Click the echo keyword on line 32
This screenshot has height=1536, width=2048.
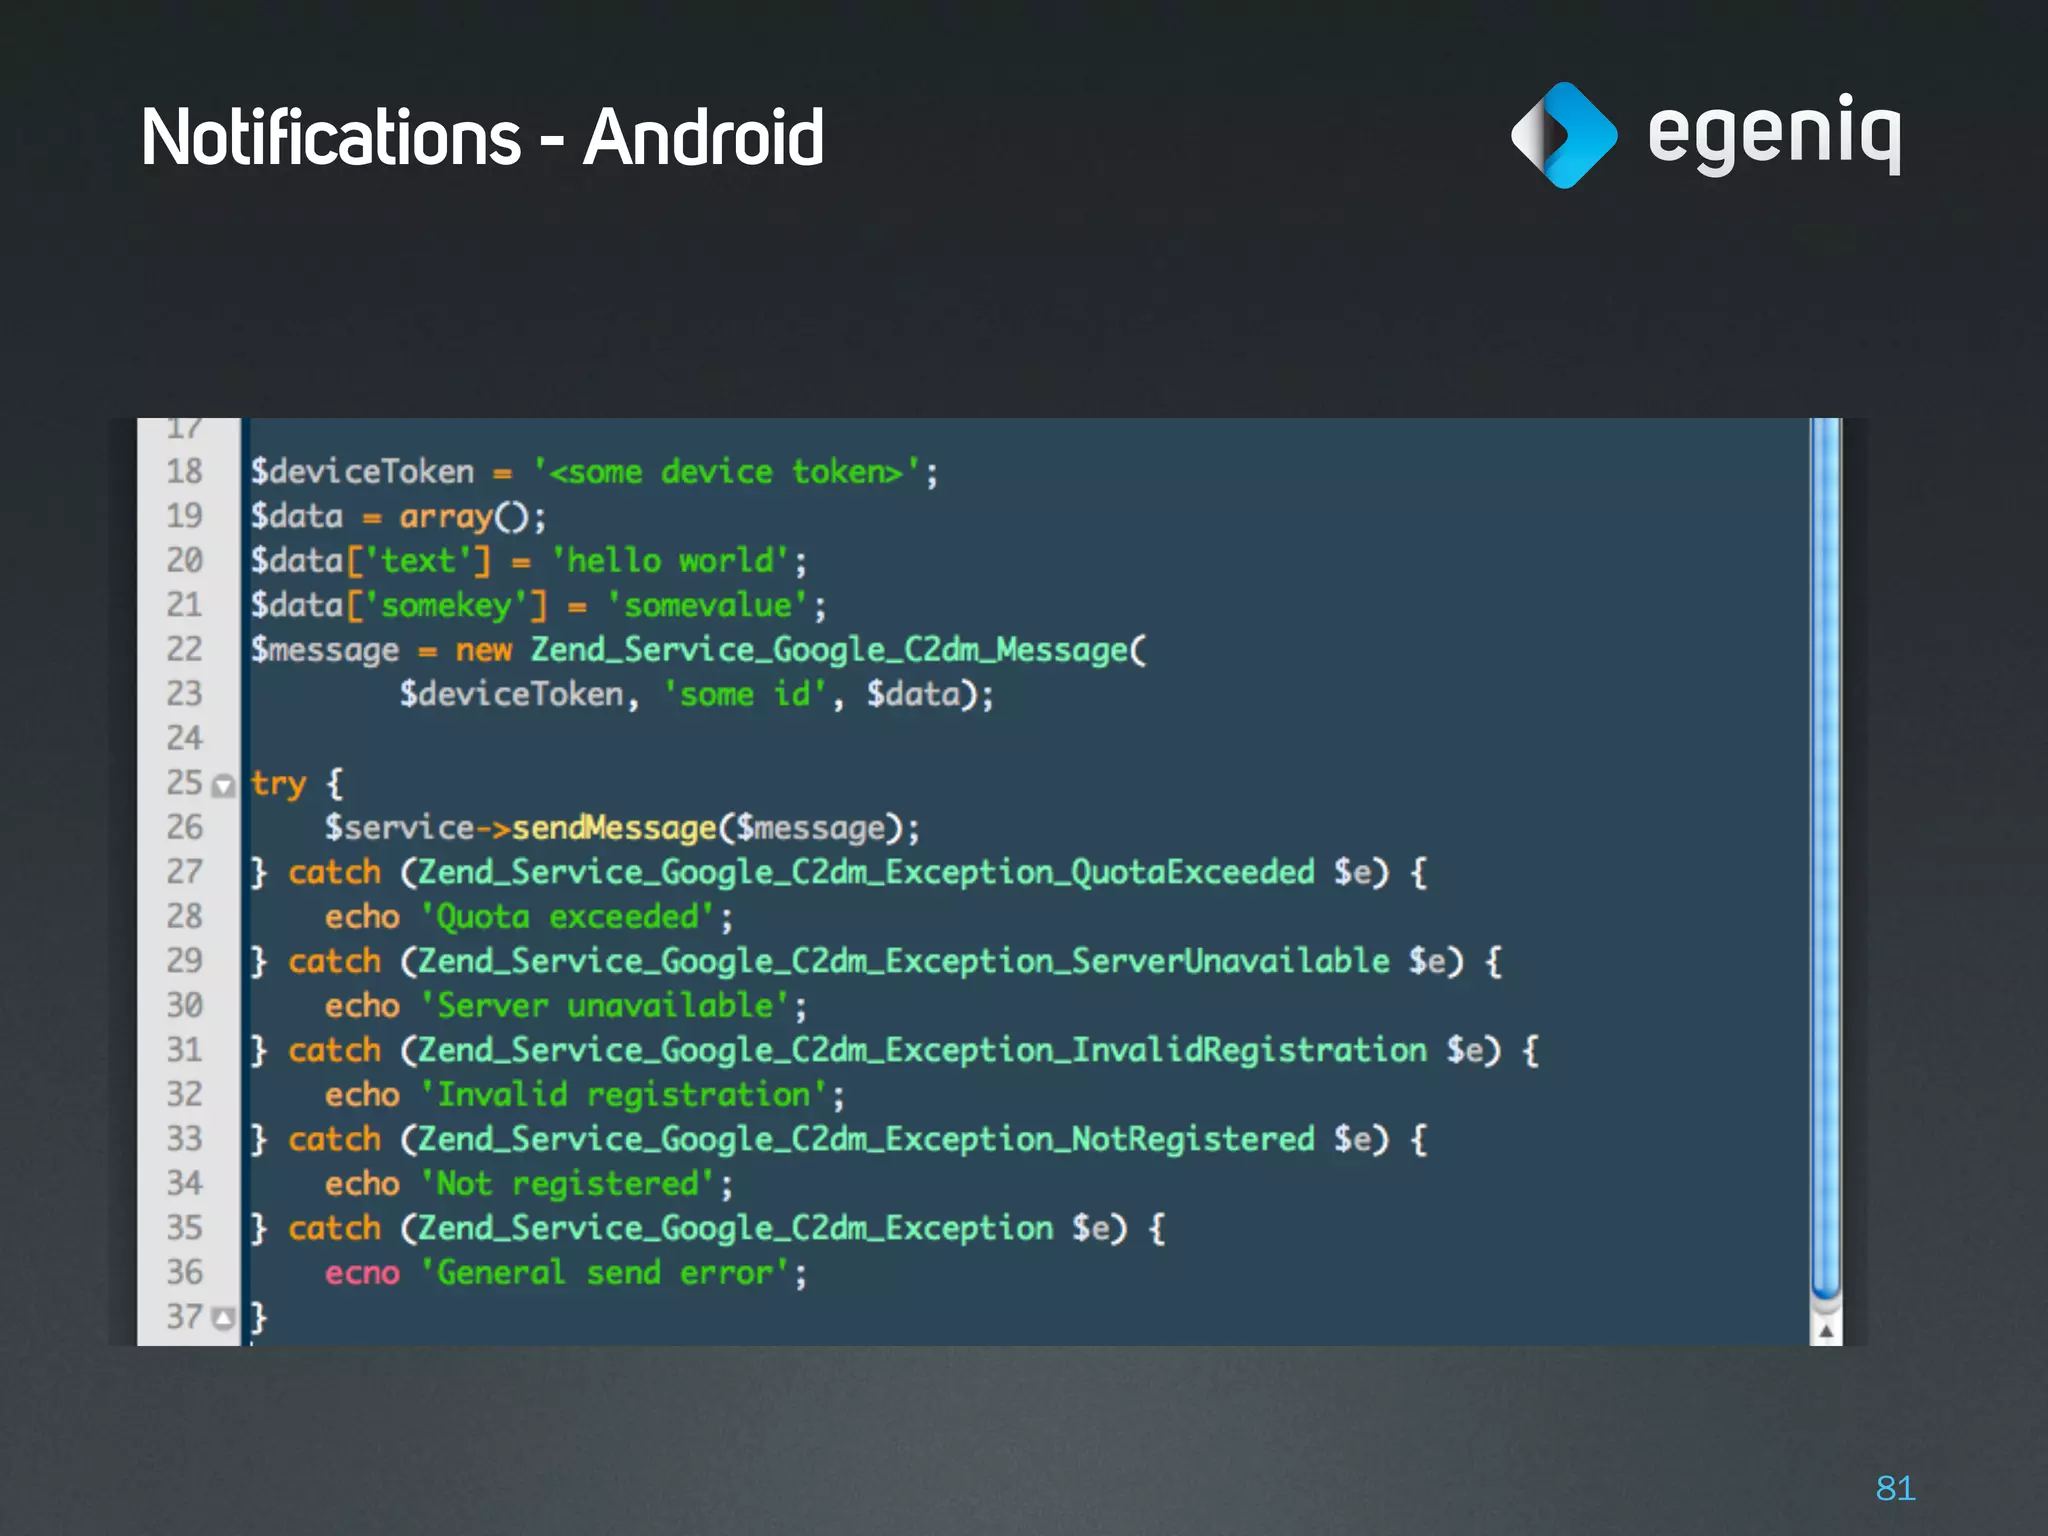[x=362, y=1095]
